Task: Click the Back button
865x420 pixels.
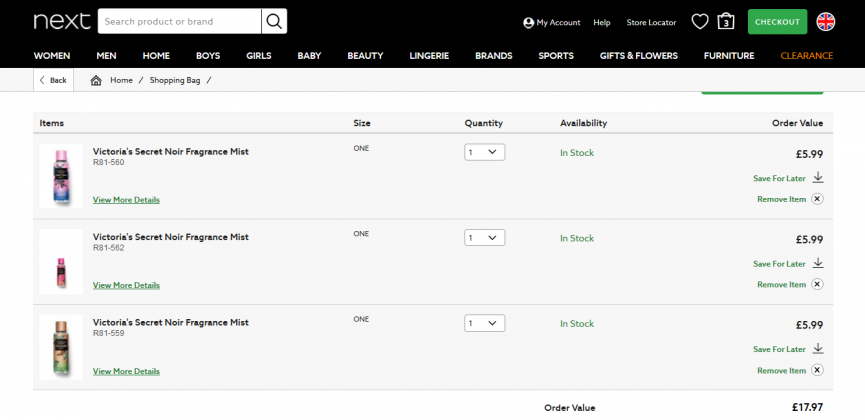Action: (54, 80)
